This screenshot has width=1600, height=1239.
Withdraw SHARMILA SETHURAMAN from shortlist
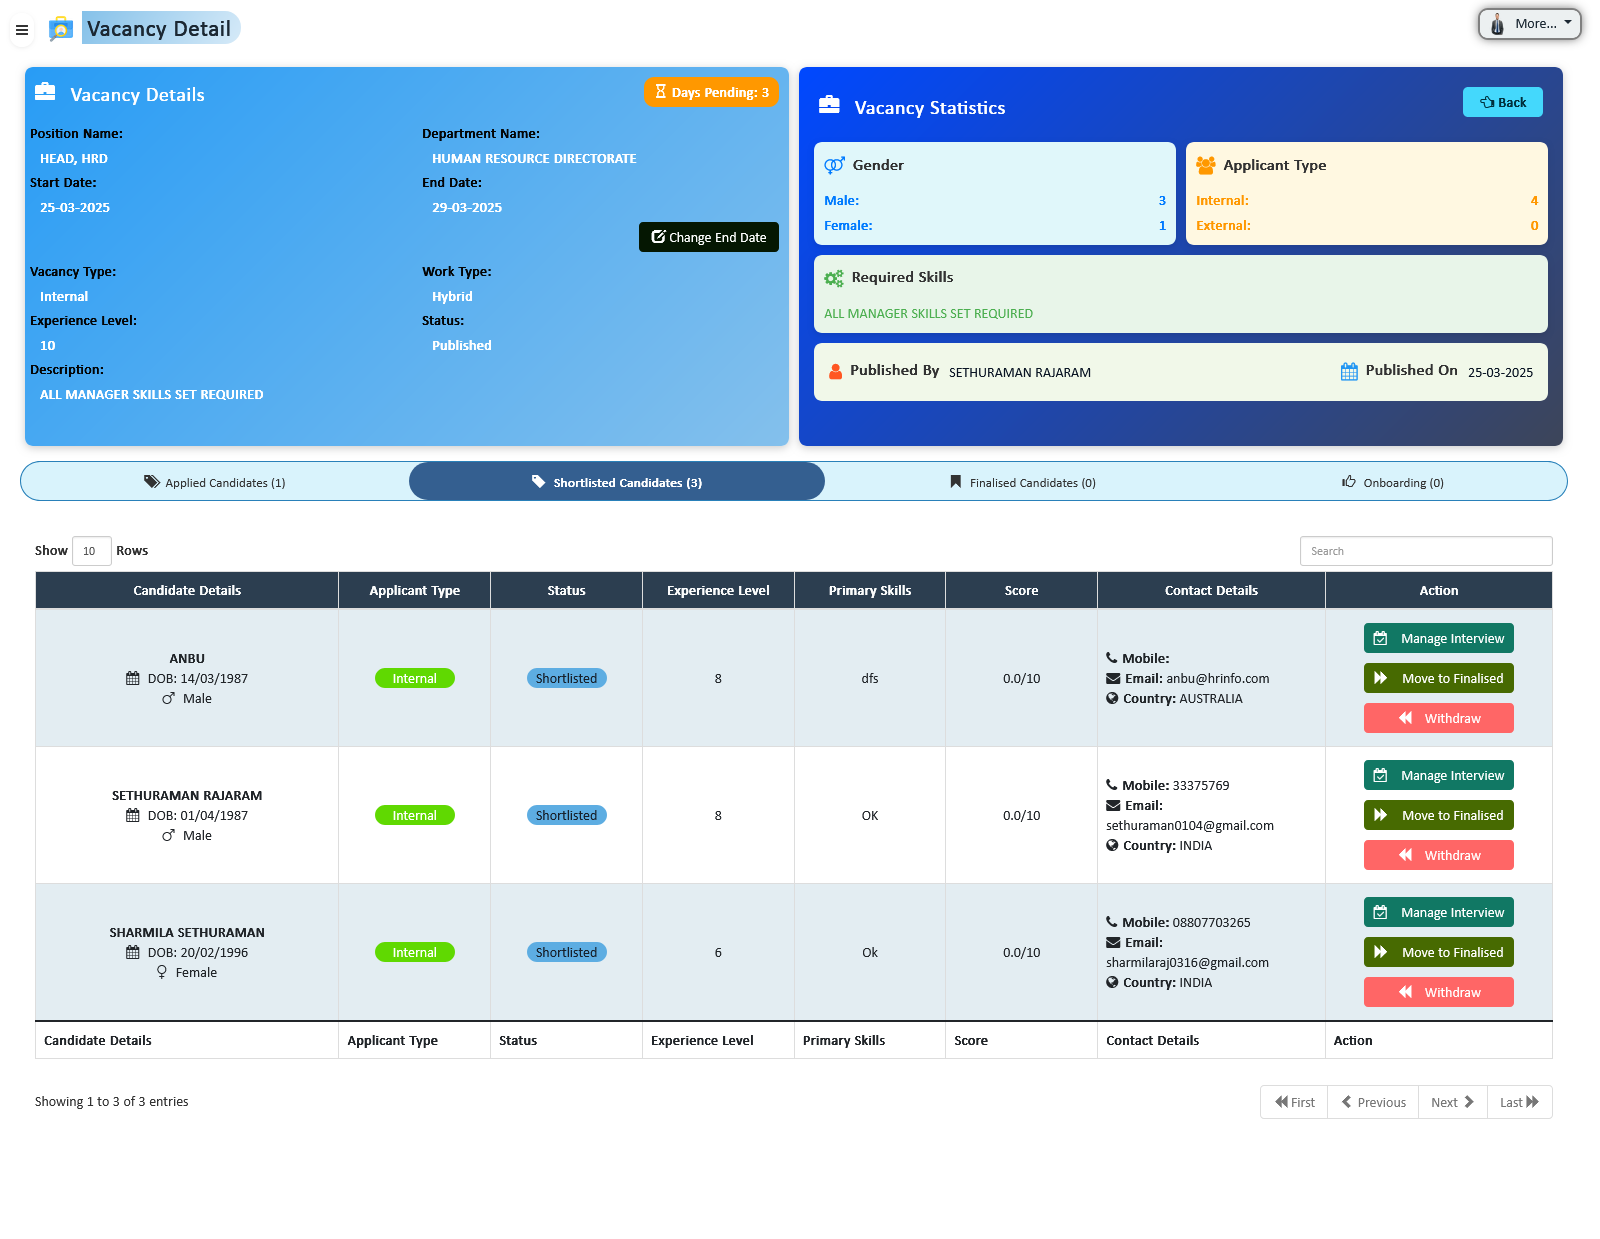(1438, 991)
